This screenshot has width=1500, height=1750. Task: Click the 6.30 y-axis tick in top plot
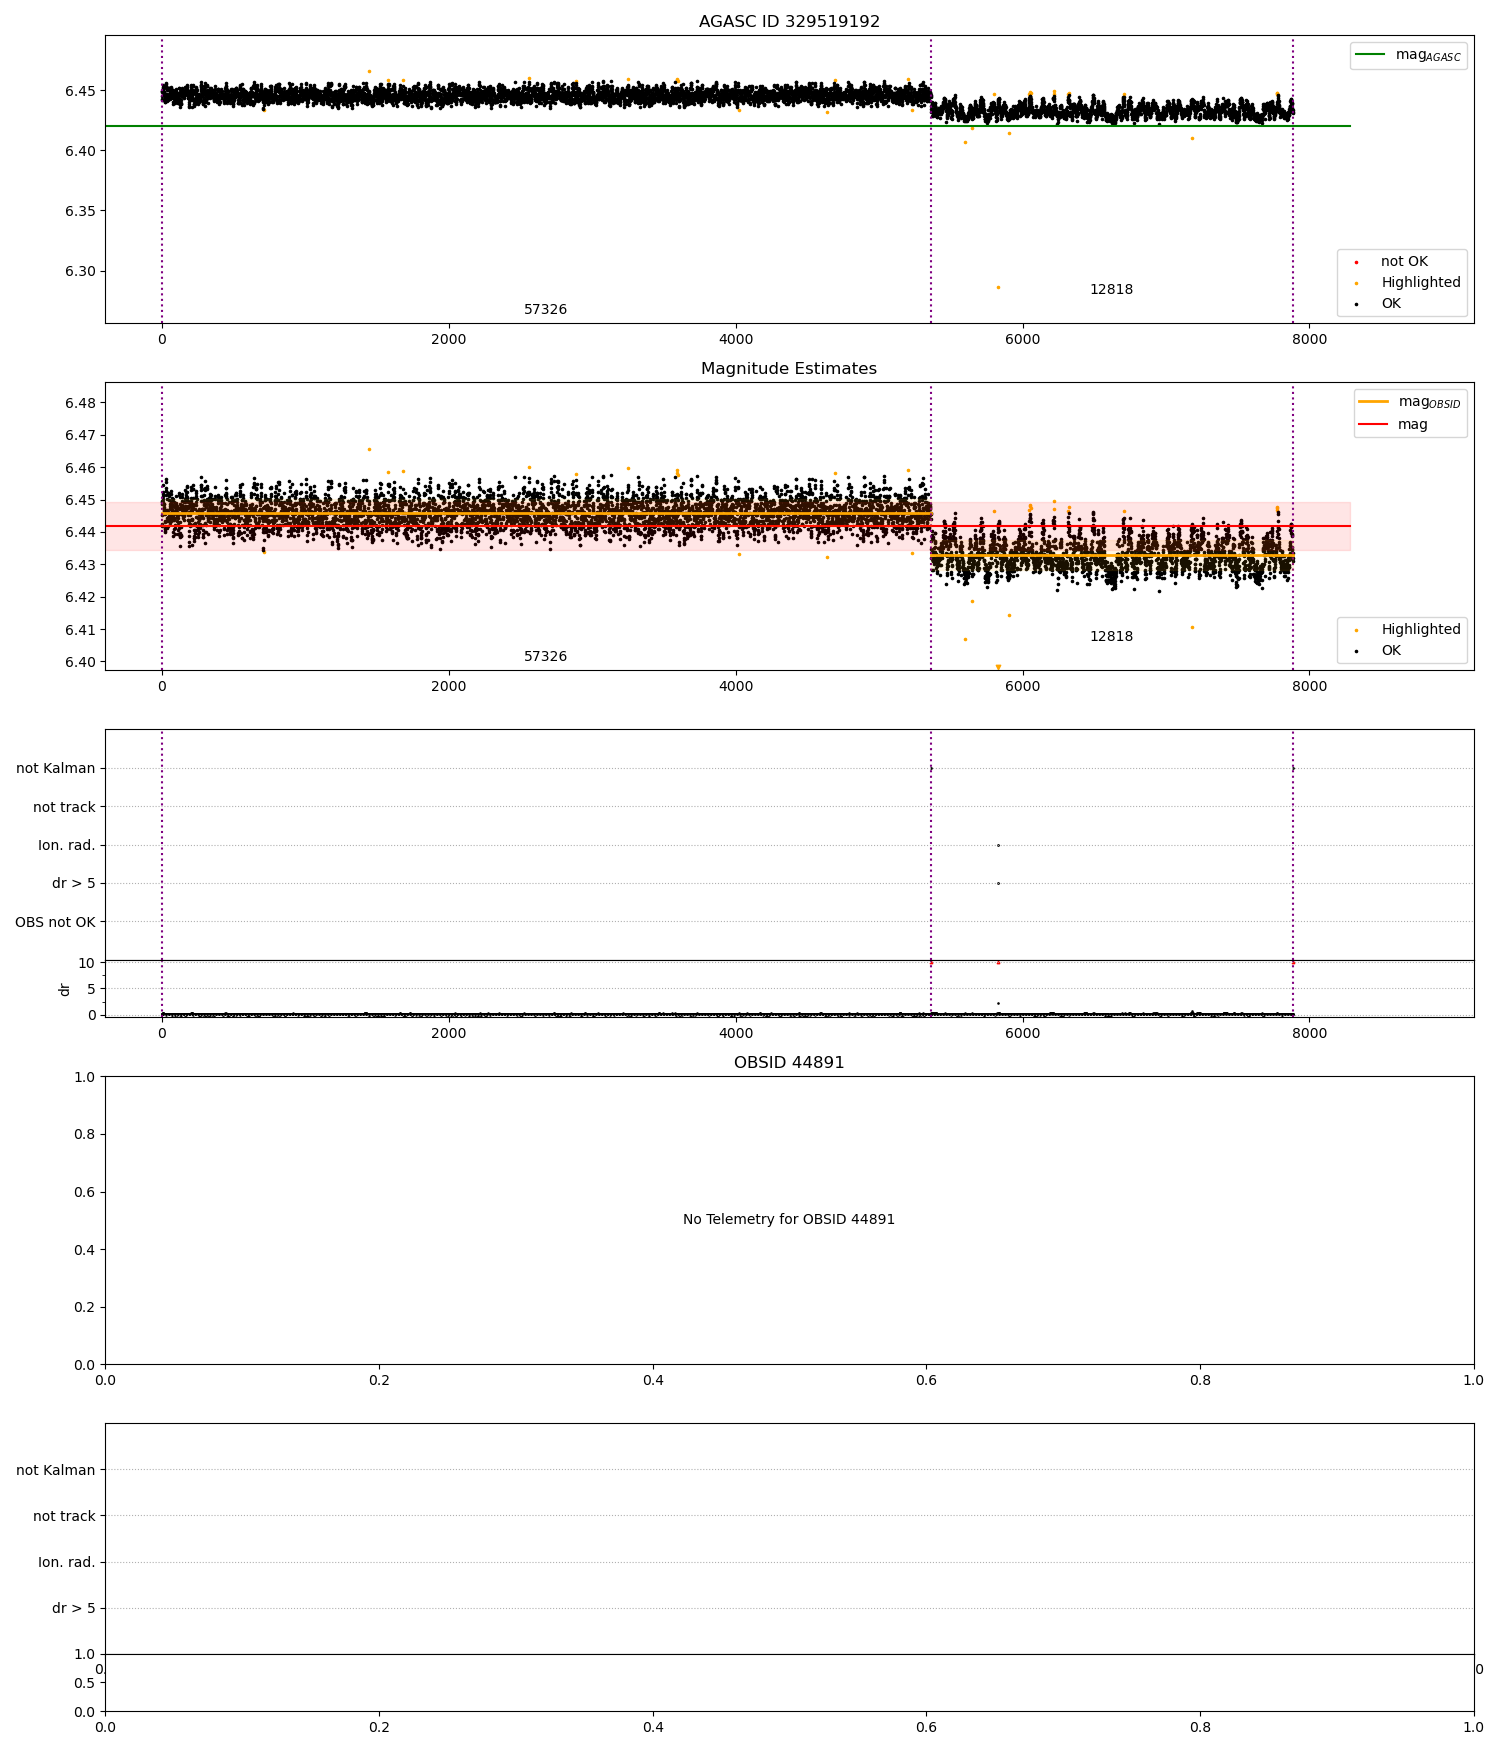[x=80, y=271]
